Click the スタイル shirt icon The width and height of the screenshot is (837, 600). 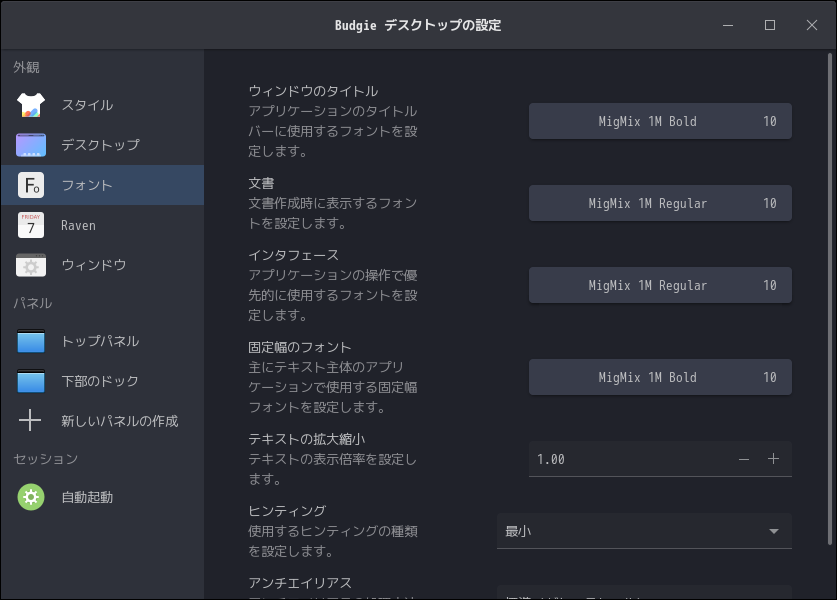(31, 105)
